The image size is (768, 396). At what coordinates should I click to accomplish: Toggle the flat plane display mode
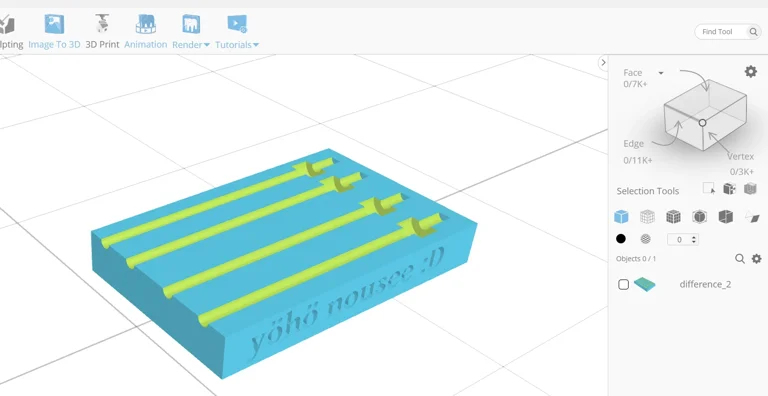[x=752, y=217]
